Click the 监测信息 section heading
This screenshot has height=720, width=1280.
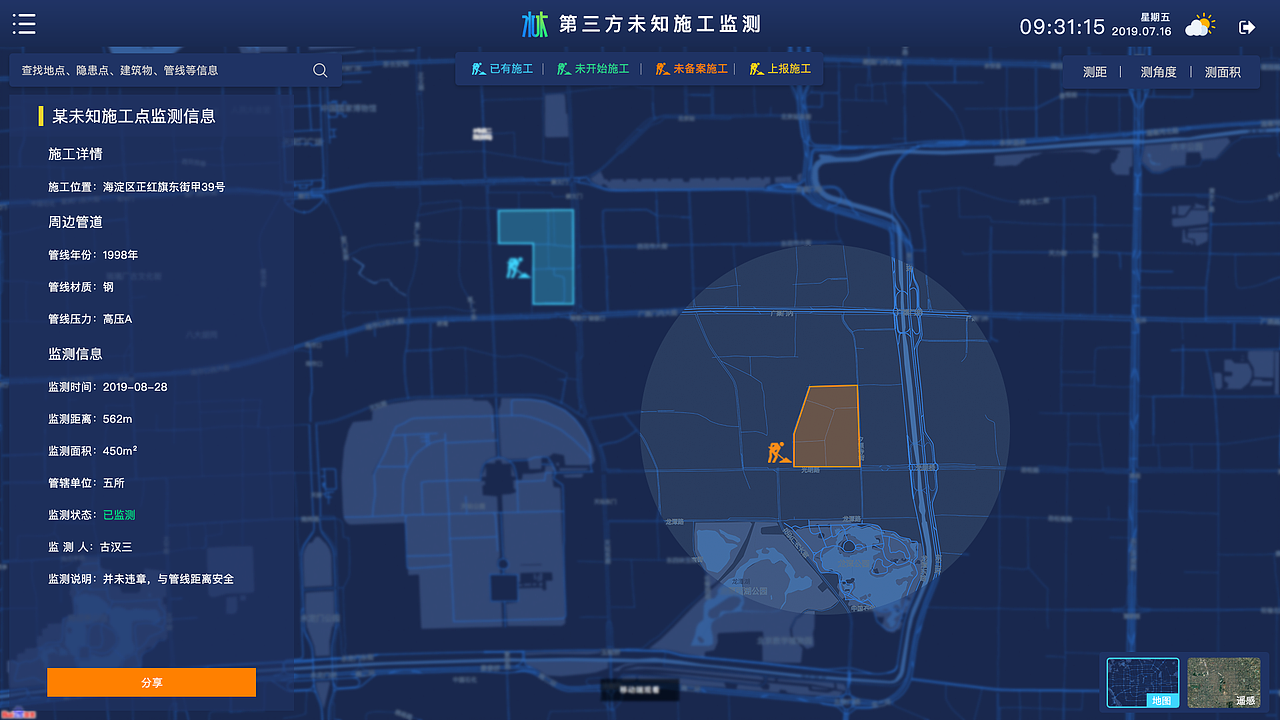point(75,354)
